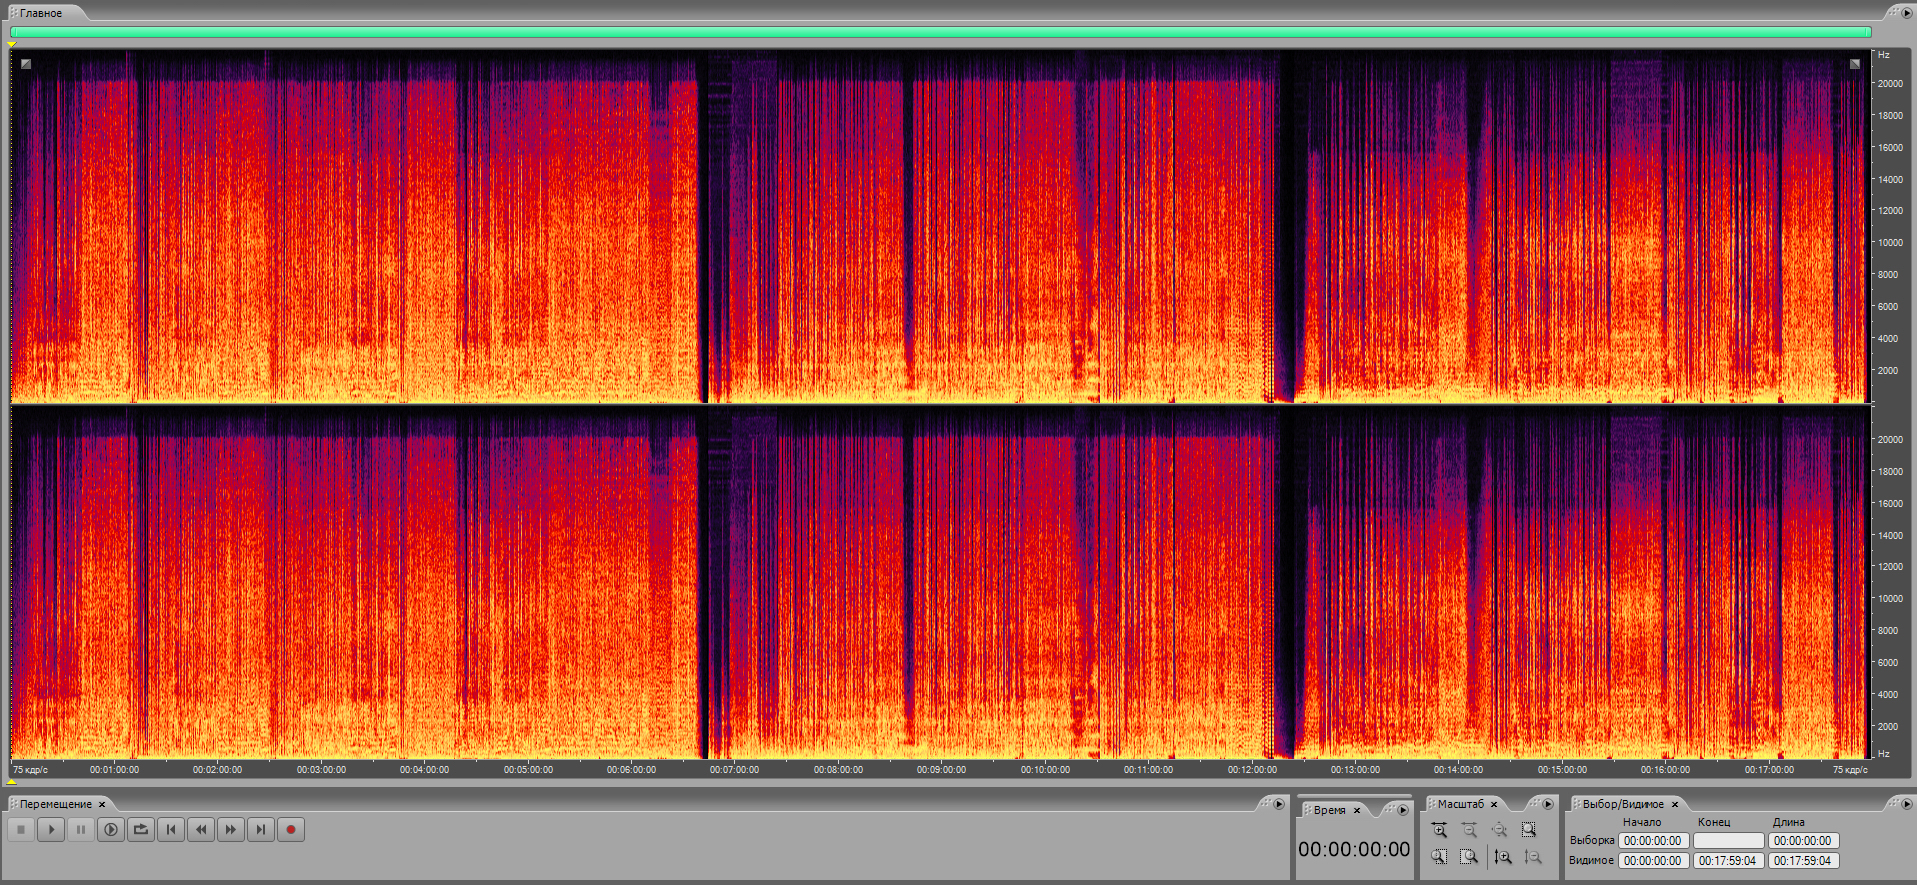This screenshot has width=1917, height=885.
Task: Click the Rewind double-arrow button
Action: click(x=201, y=829)
